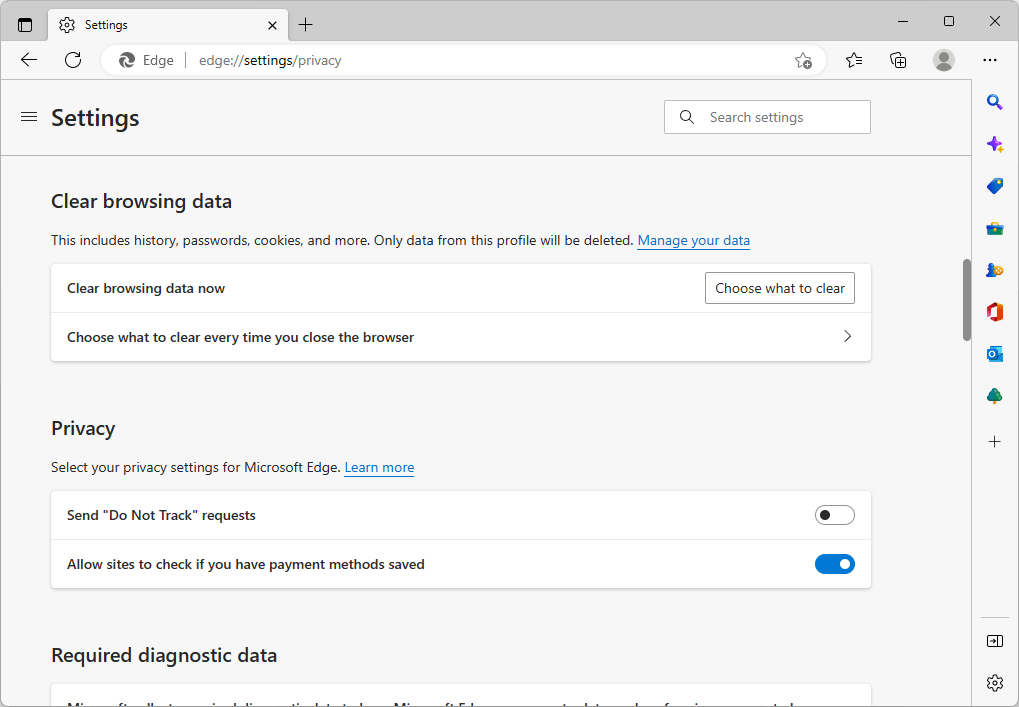Image resolution: width=1019 pixels, height=707 pixels.
Task: Open the Tools briefcase sidebar icon
Action: 994,228
